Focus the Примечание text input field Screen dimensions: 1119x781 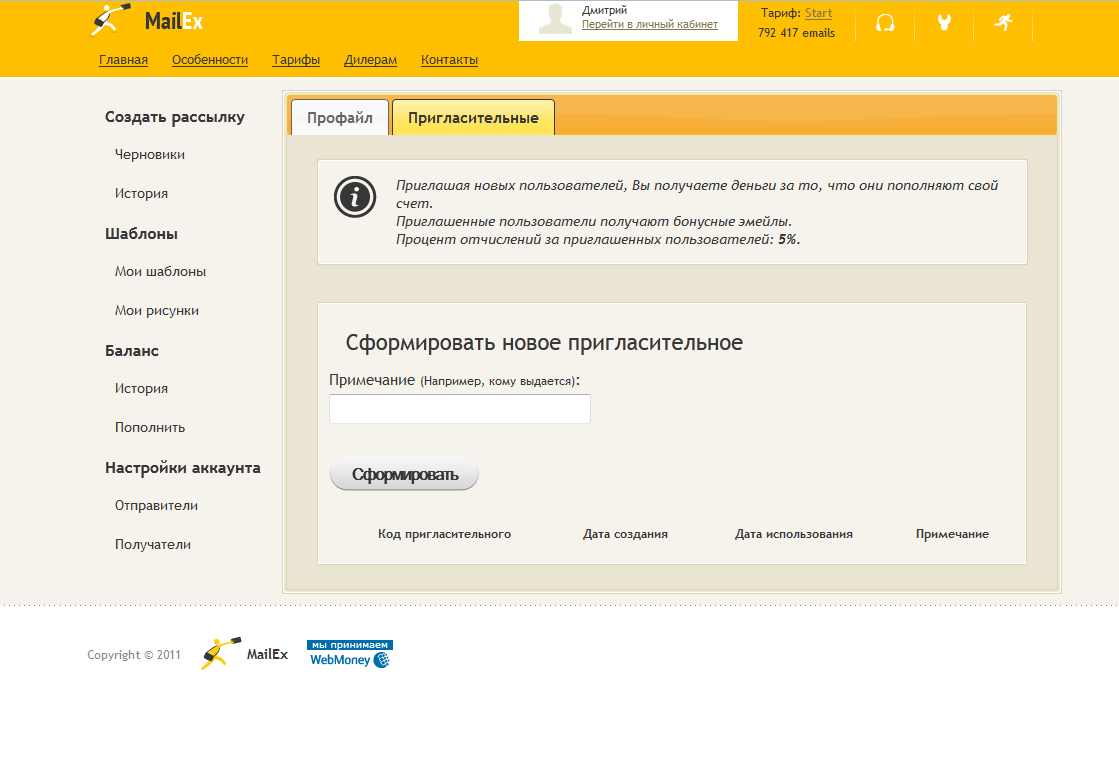[459, 409]
